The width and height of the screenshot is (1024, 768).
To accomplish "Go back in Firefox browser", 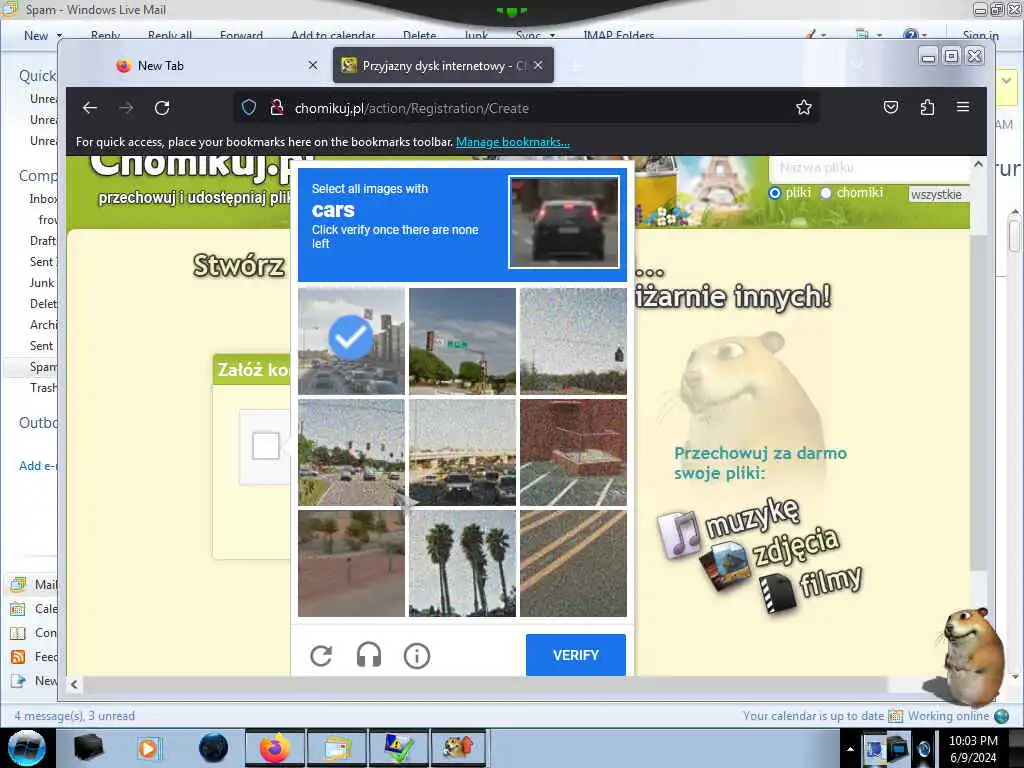I will tap(90, 108).
